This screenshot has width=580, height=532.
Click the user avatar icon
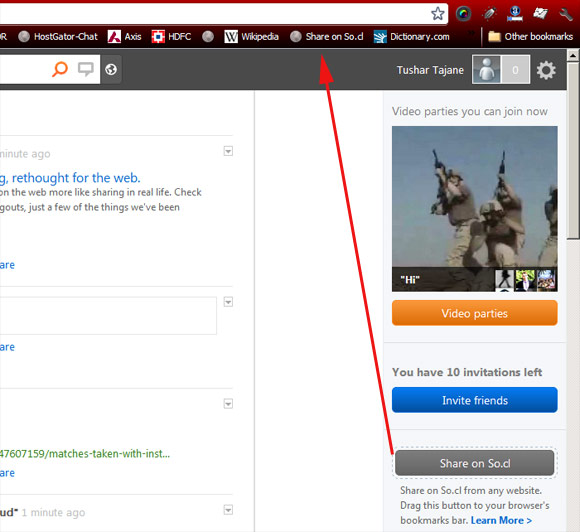(486, 70)
